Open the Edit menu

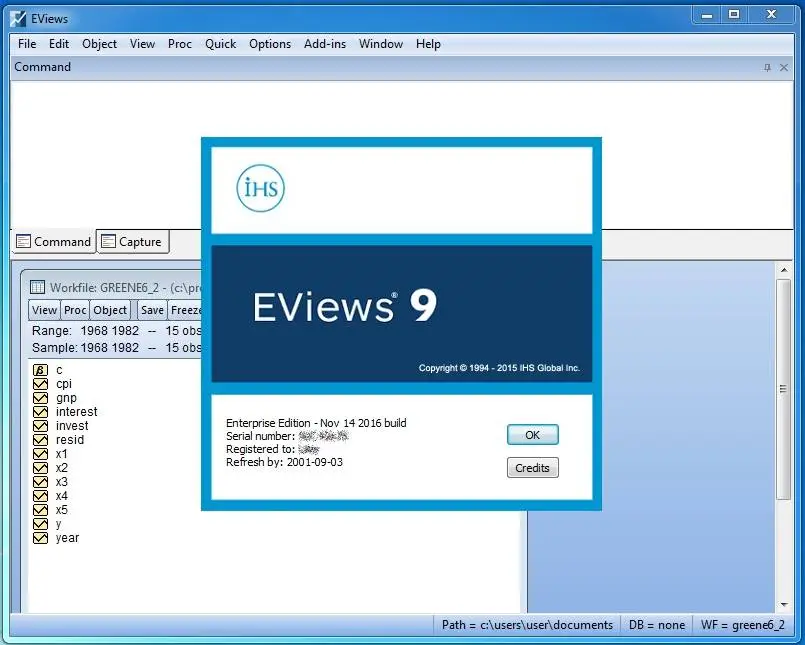click(x=59, y=44)
